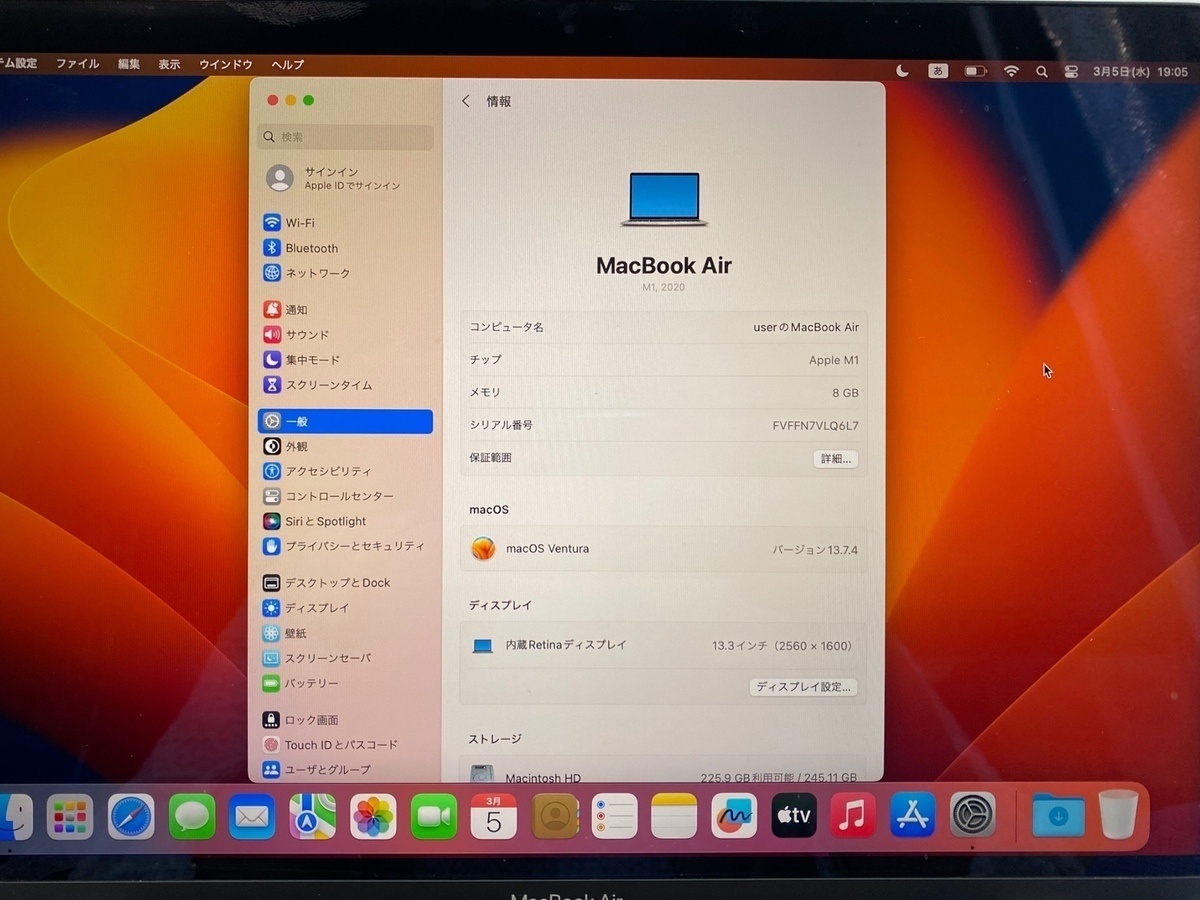The image size is (1200, 900).
Task: Open Messages from the Dock
Action: tap(192, 817)
